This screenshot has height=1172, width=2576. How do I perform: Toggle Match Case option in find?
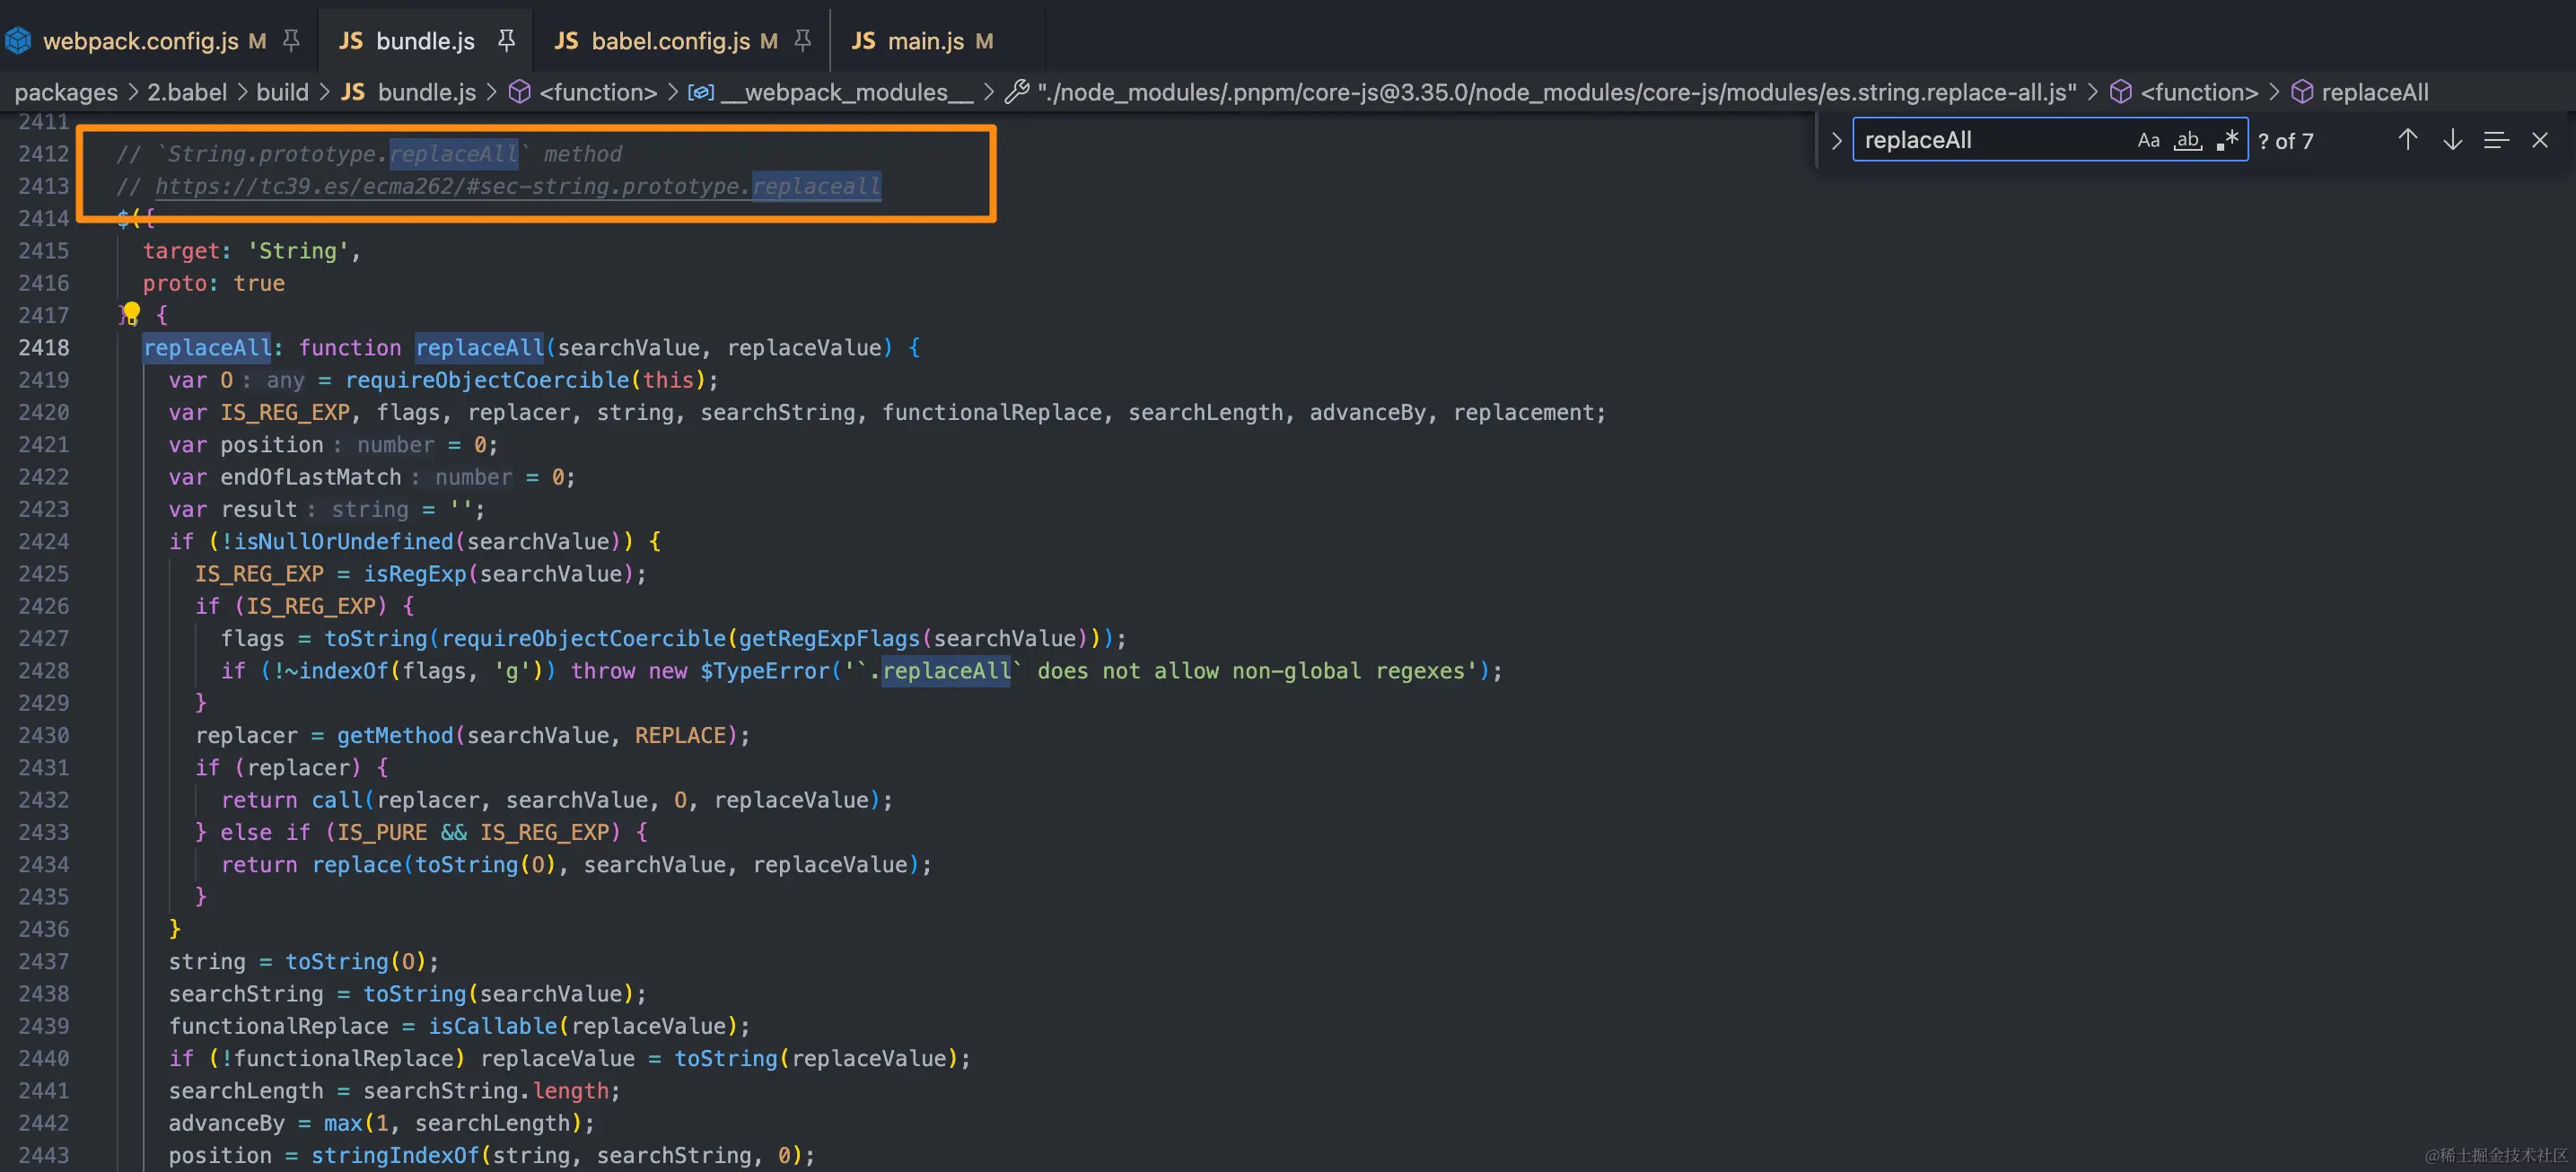pyautogui.click(x=2148, y=140)
